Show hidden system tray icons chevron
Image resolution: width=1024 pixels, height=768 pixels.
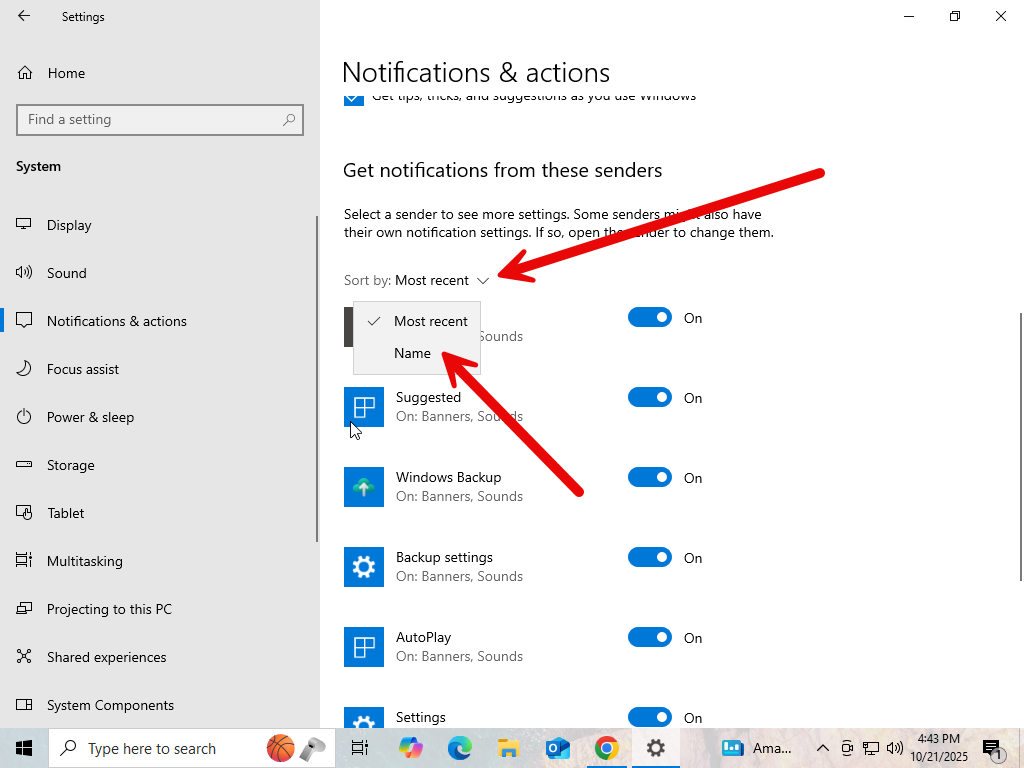[823, 748]
